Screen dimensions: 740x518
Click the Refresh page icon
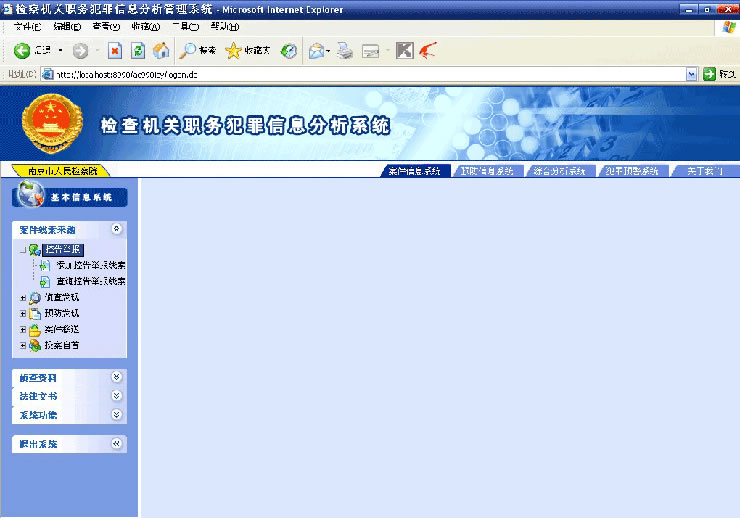coord(138,50)
